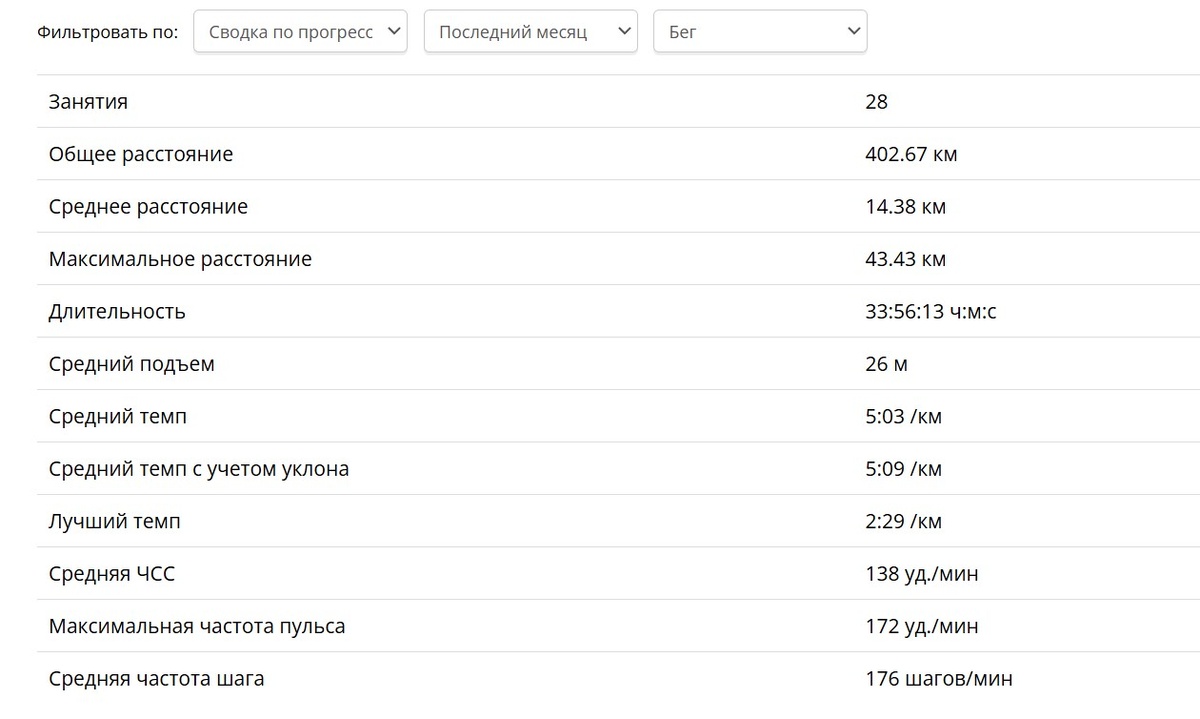Click the chevron on the Сводка по прогресс dropdown
This screenshot has height=719, width=1200.
coord(394,31)
